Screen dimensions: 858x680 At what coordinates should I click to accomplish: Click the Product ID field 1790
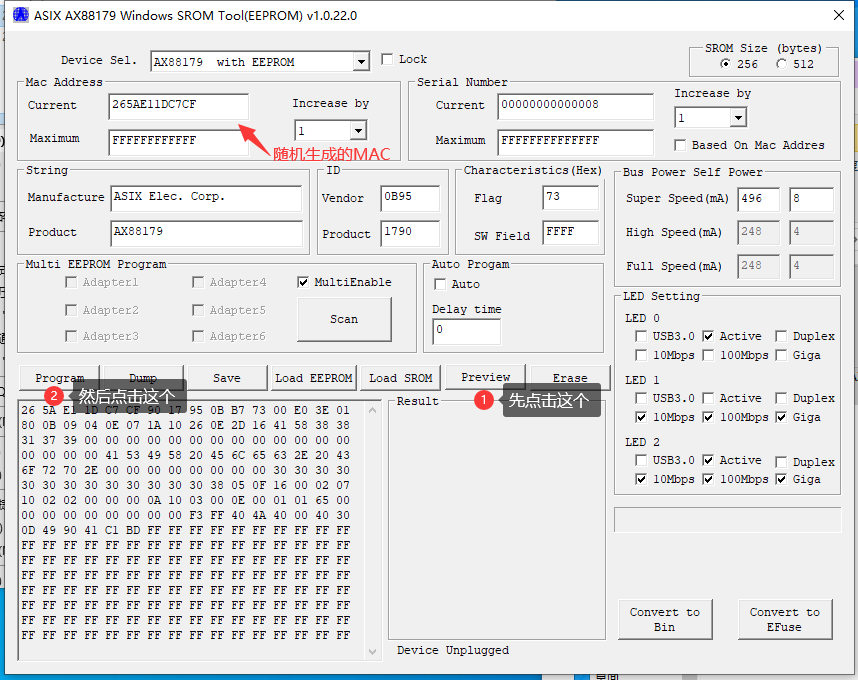click(410, 233)
